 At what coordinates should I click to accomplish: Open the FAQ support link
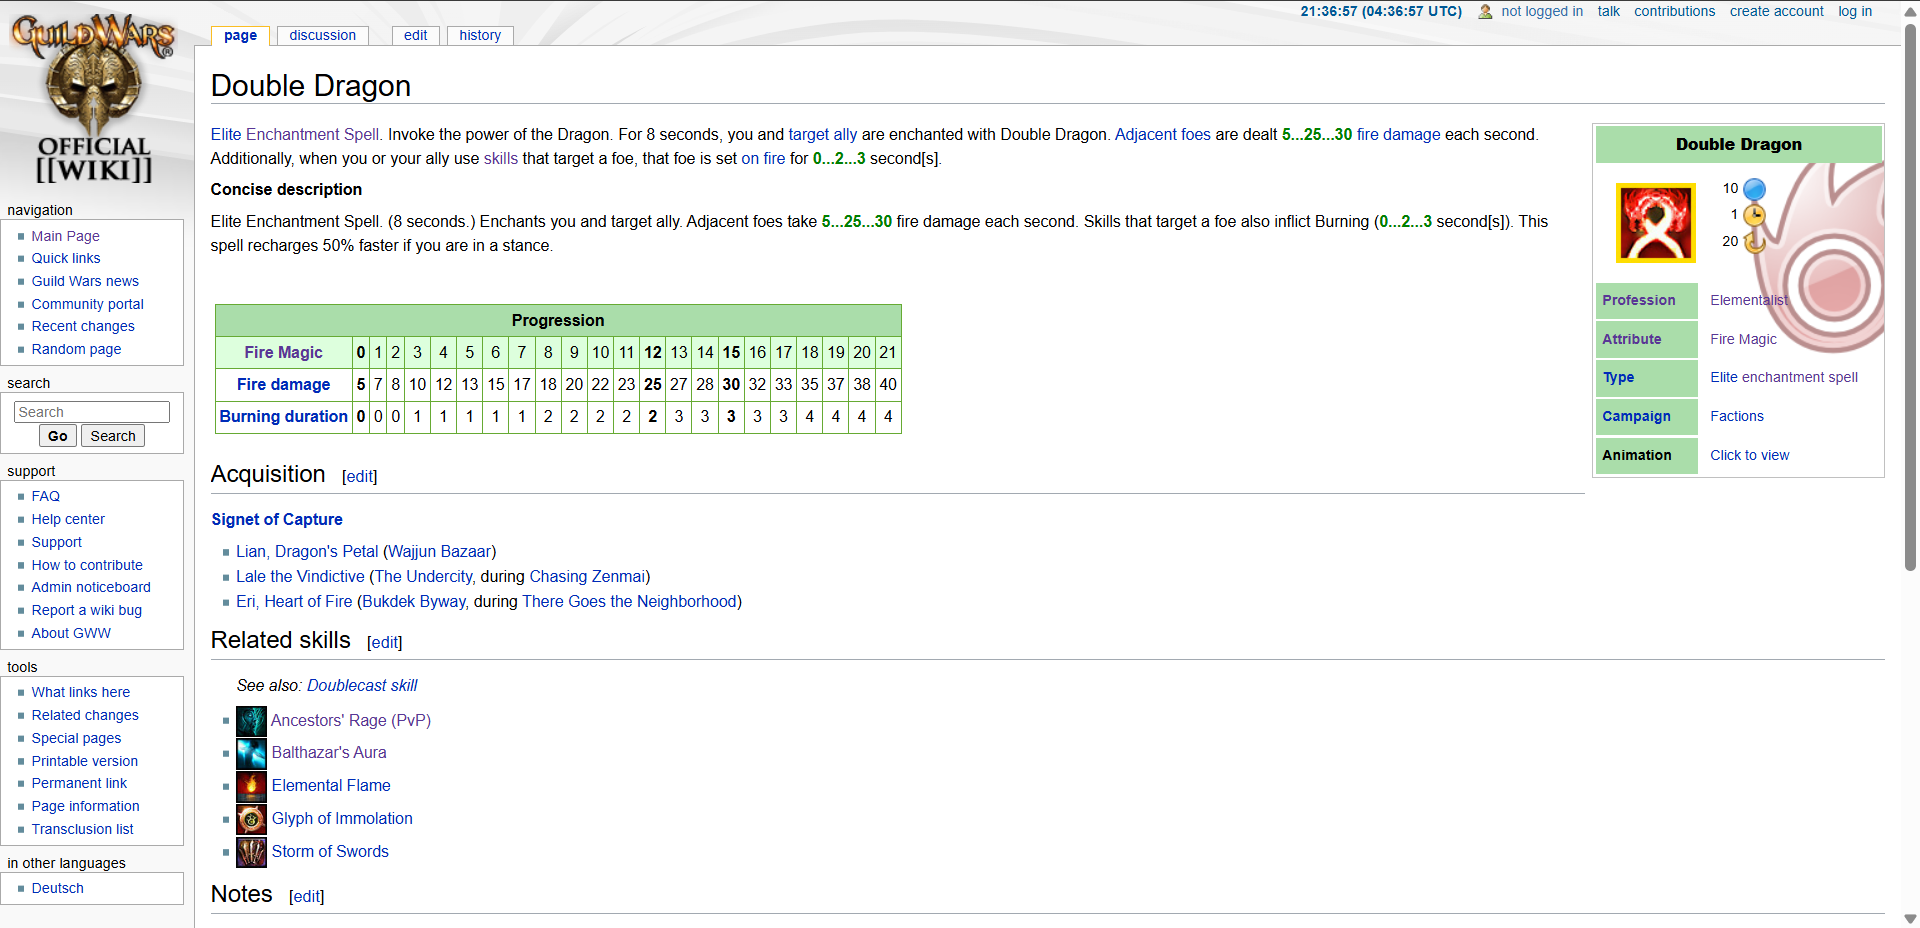pos(45,496)
